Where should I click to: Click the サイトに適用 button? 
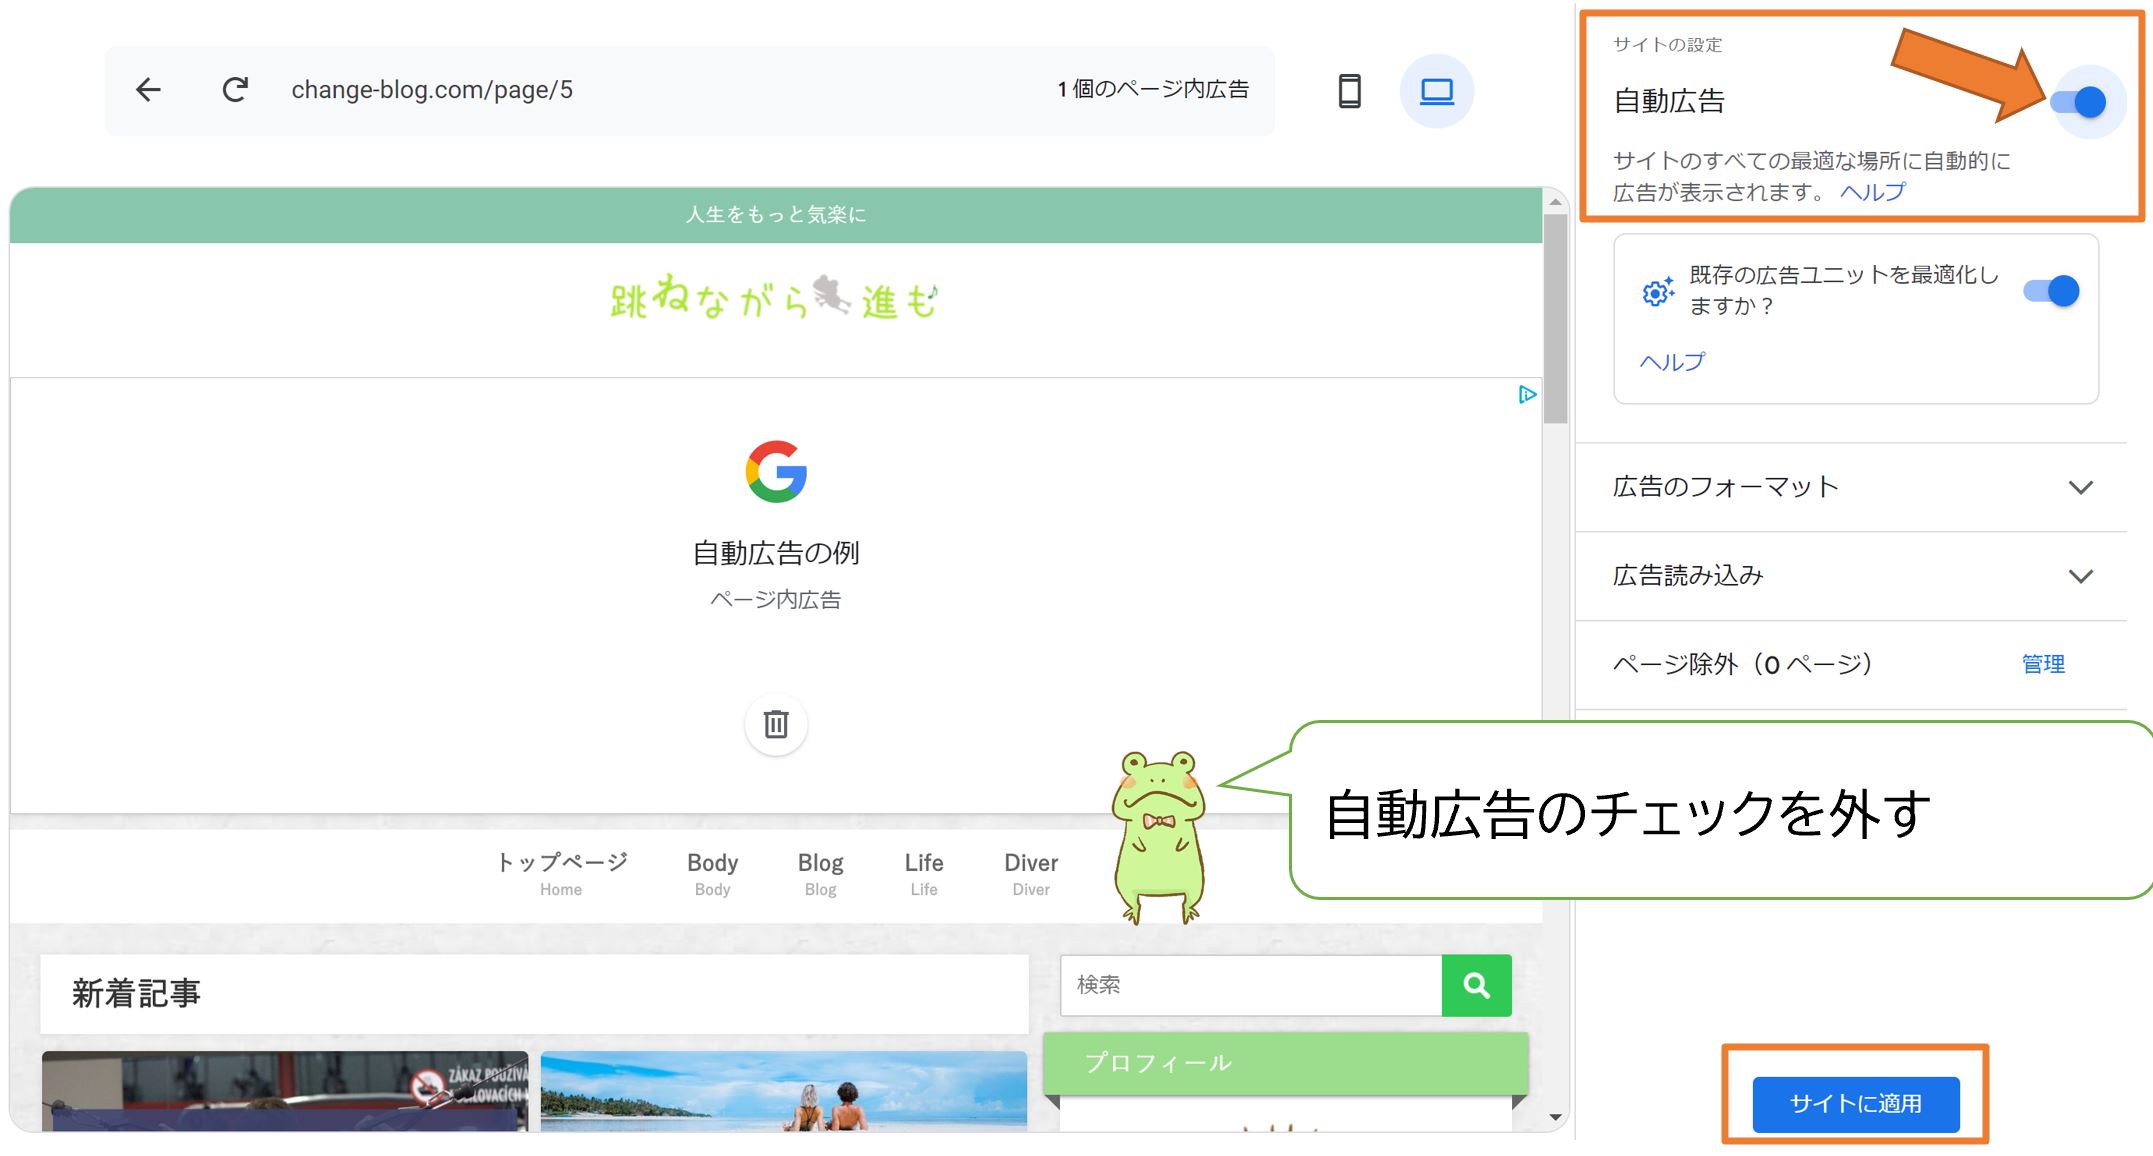(x=1854, y=1104)
